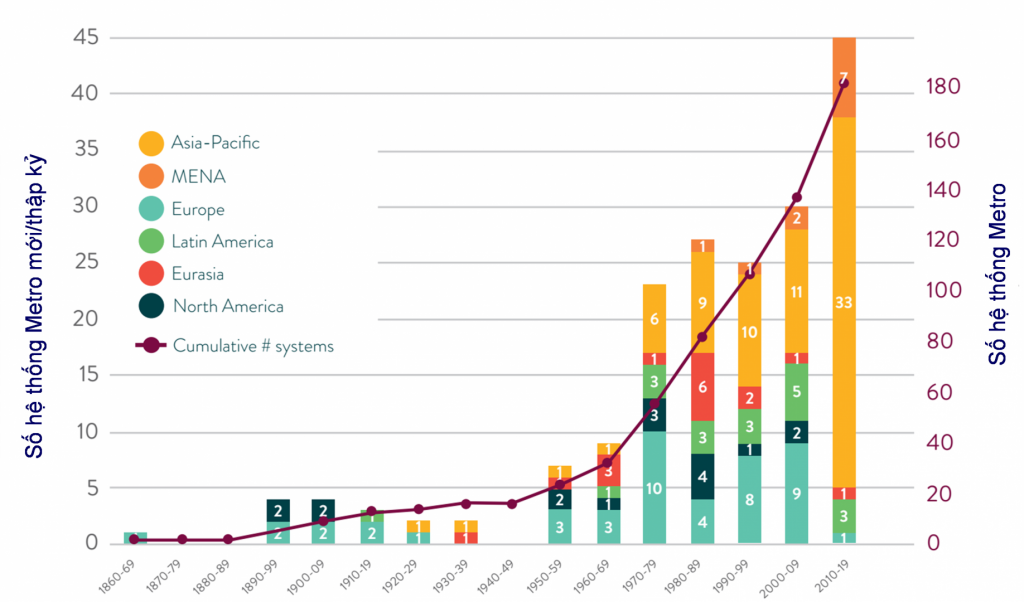Click the cumulative line point at 1940-49
The height and width of the screenshot is (602, 1024).
point(512,504)
